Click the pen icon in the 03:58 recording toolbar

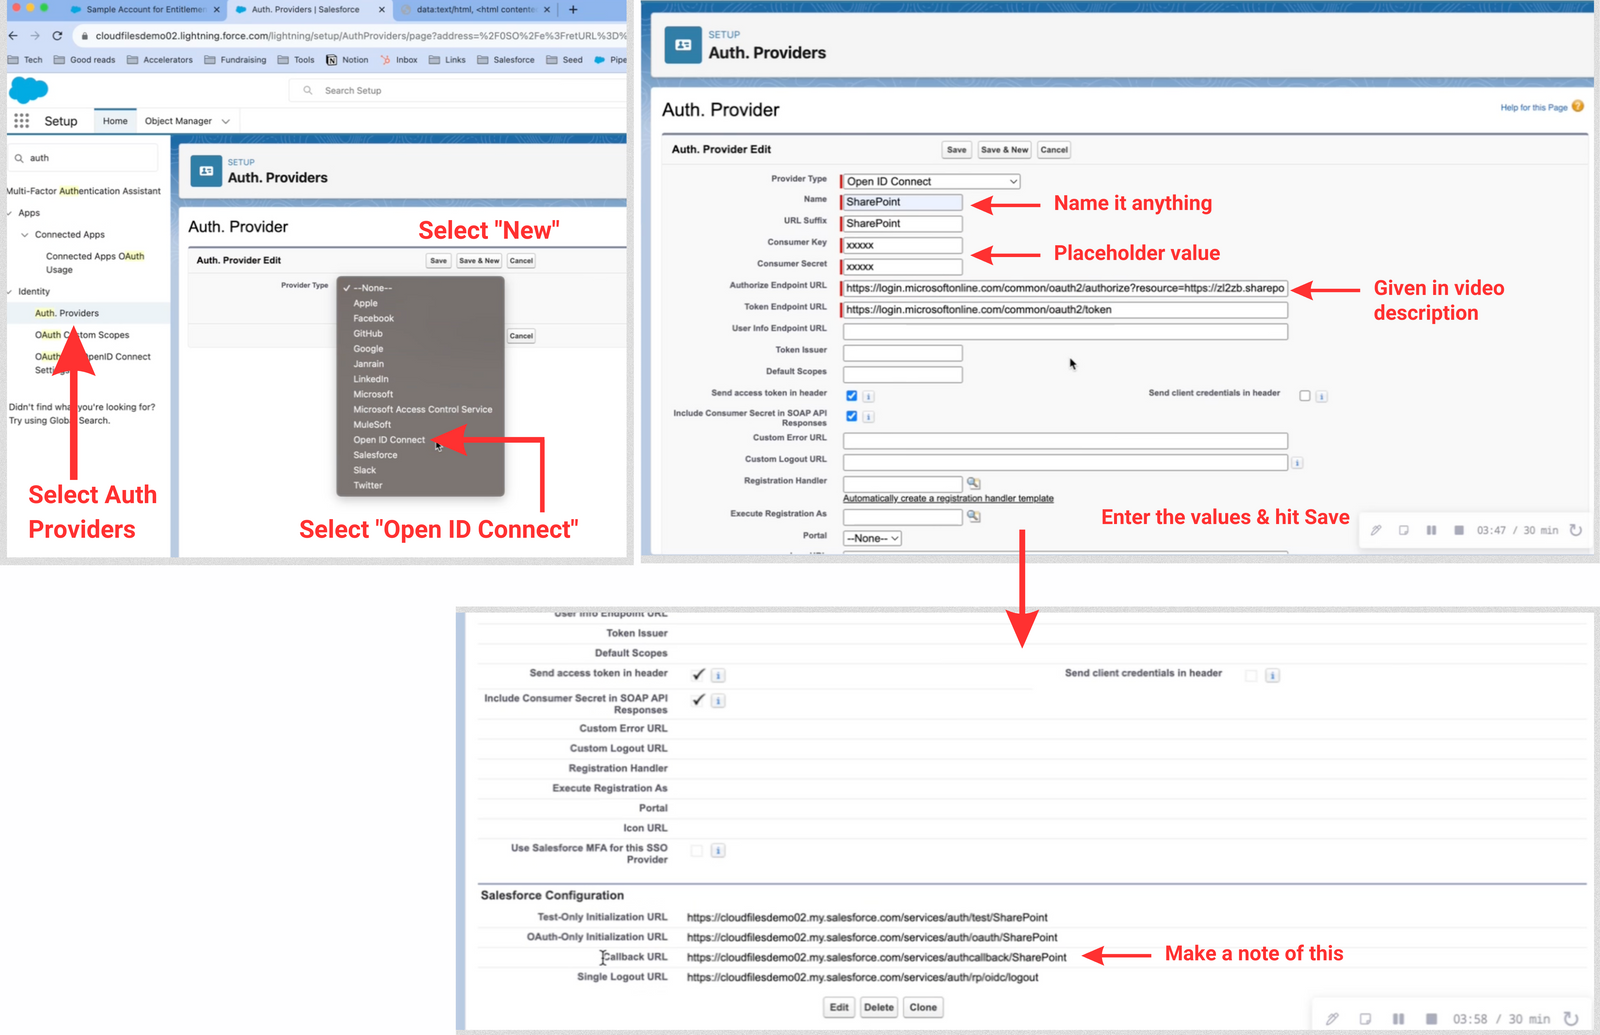pyautogui.click(x=1332, y=1018)
